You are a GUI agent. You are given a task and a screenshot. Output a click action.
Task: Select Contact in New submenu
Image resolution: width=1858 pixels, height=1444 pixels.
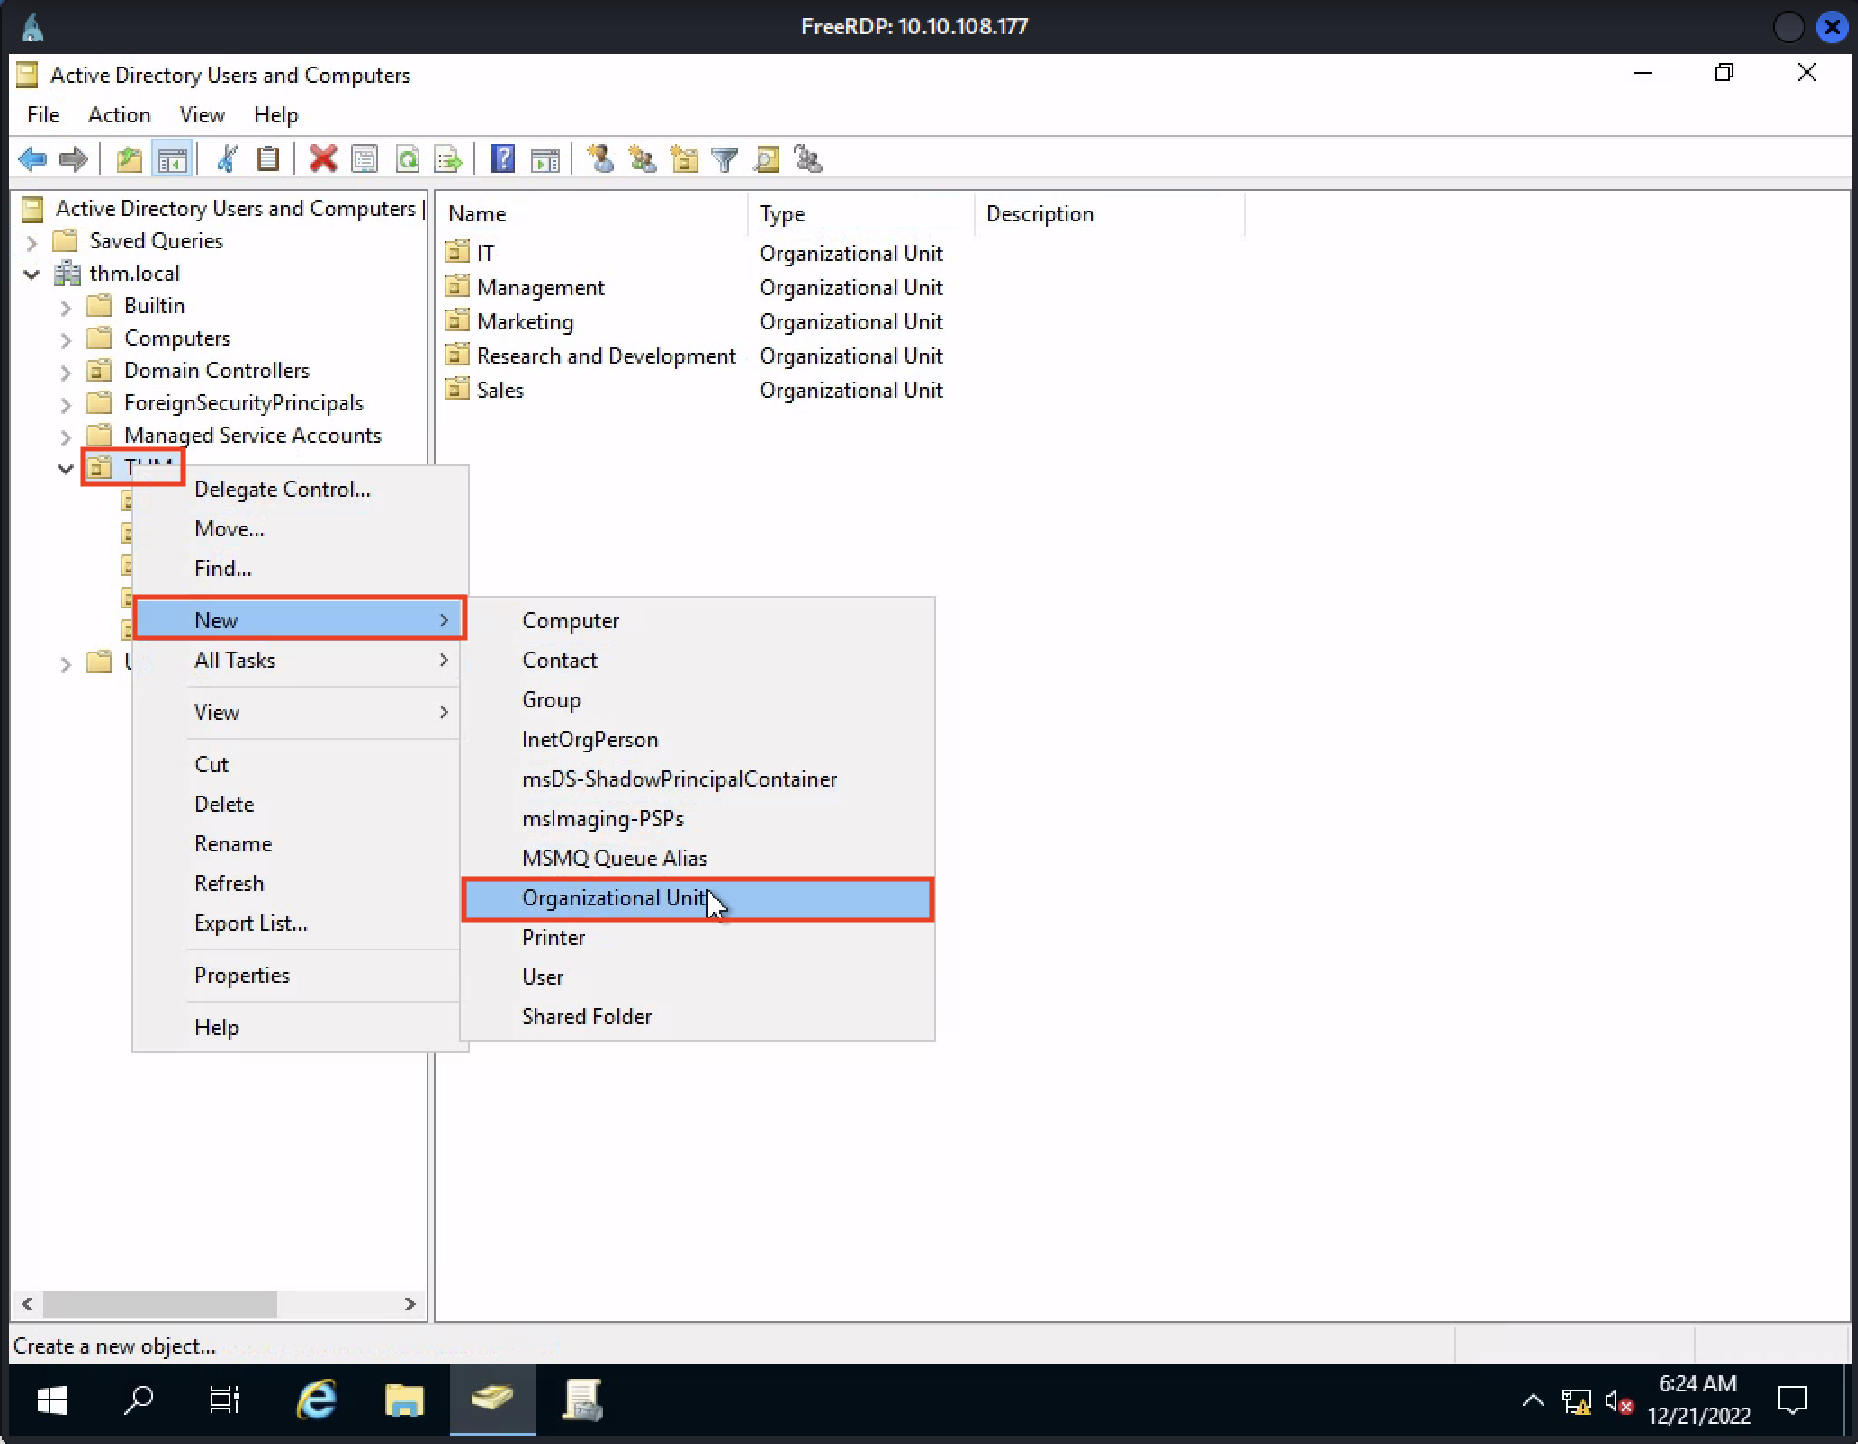point(698,660)
